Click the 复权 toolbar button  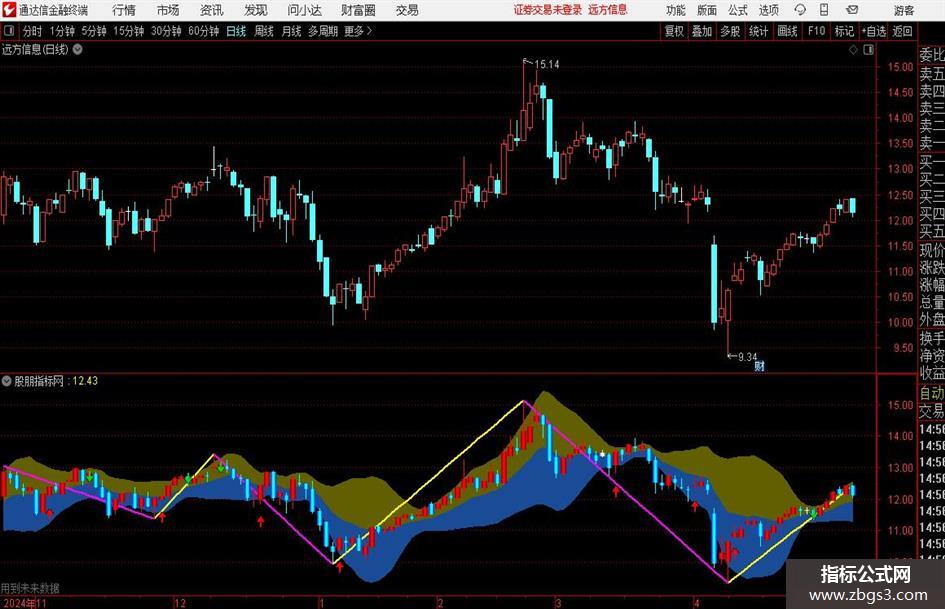click(x=674, y=31)
